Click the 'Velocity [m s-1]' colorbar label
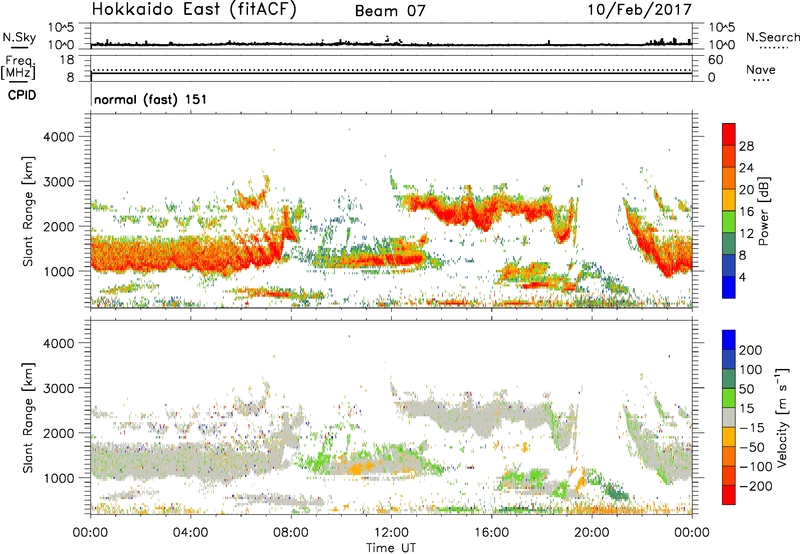 pyautogui.click(x=782, y=417)
